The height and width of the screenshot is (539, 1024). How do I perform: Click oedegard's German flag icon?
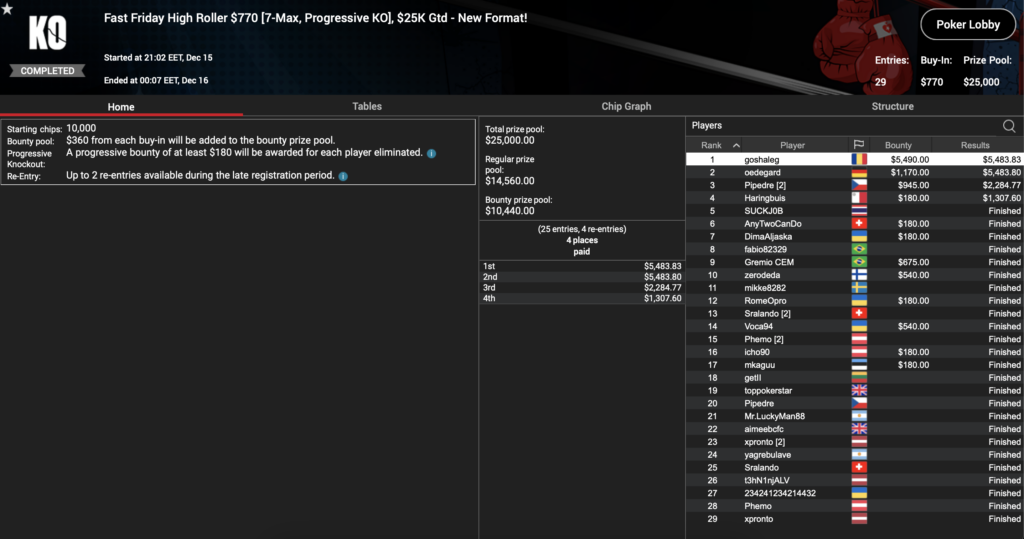[858, 172]
